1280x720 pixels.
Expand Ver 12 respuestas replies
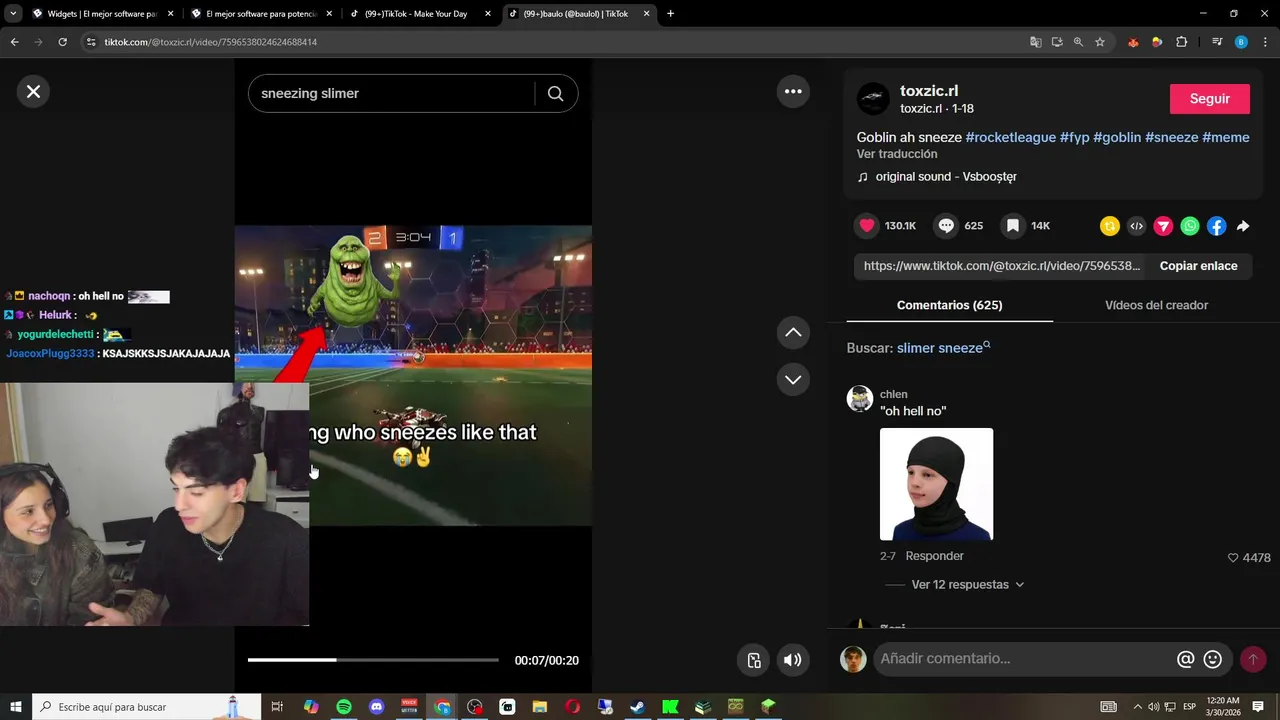(968, 585)
